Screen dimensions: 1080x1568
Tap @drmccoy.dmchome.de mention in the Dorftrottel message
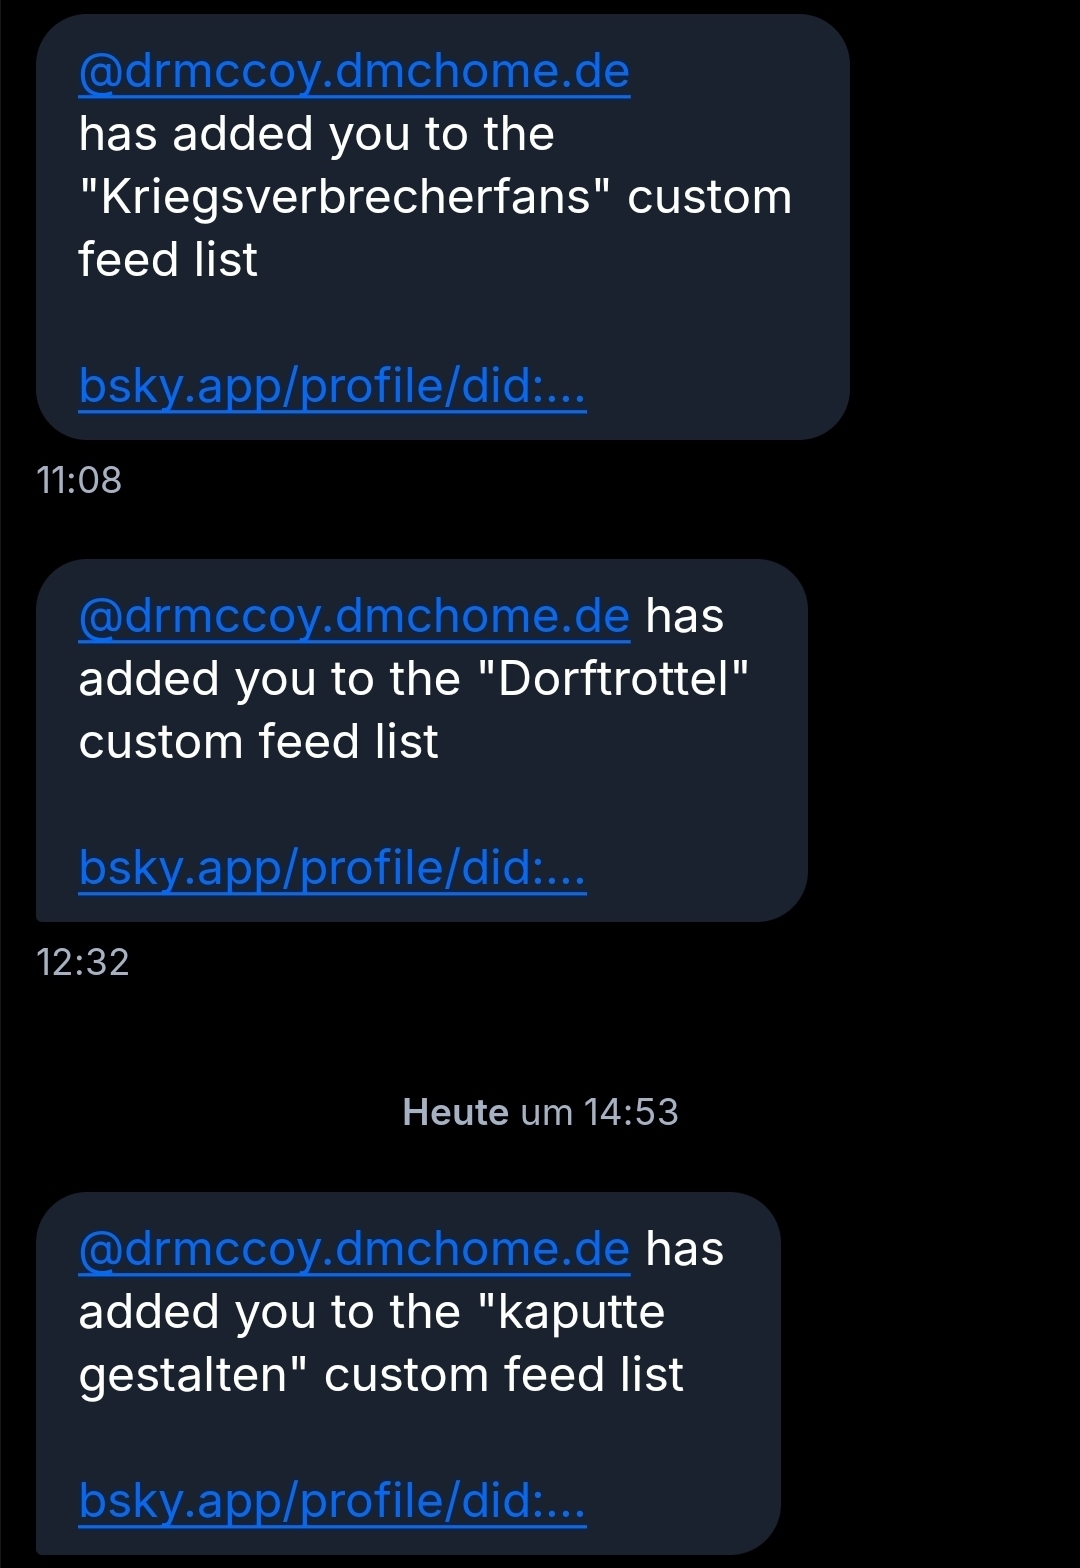354,616
